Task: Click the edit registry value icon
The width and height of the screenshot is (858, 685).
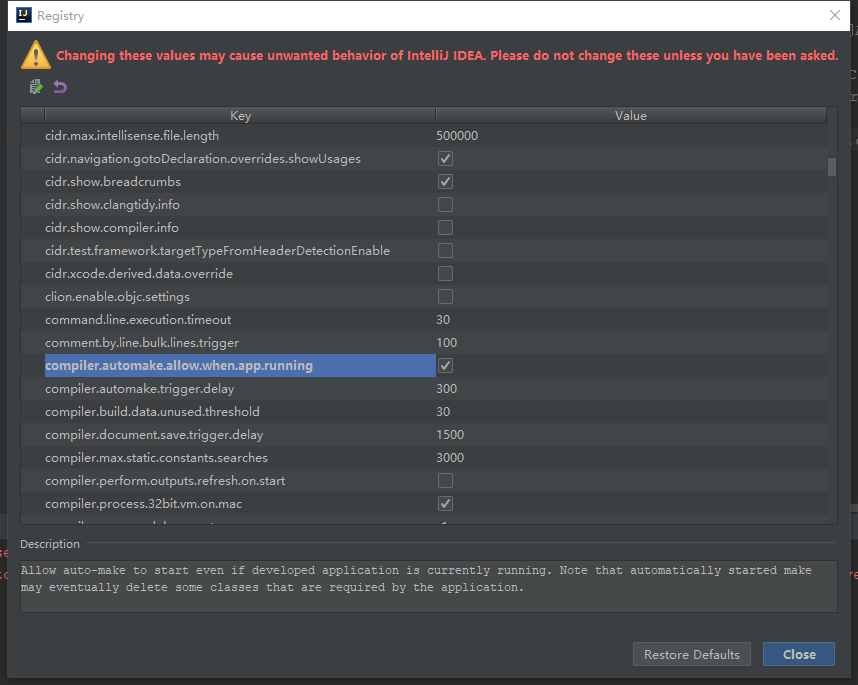Action: [36, 86]
